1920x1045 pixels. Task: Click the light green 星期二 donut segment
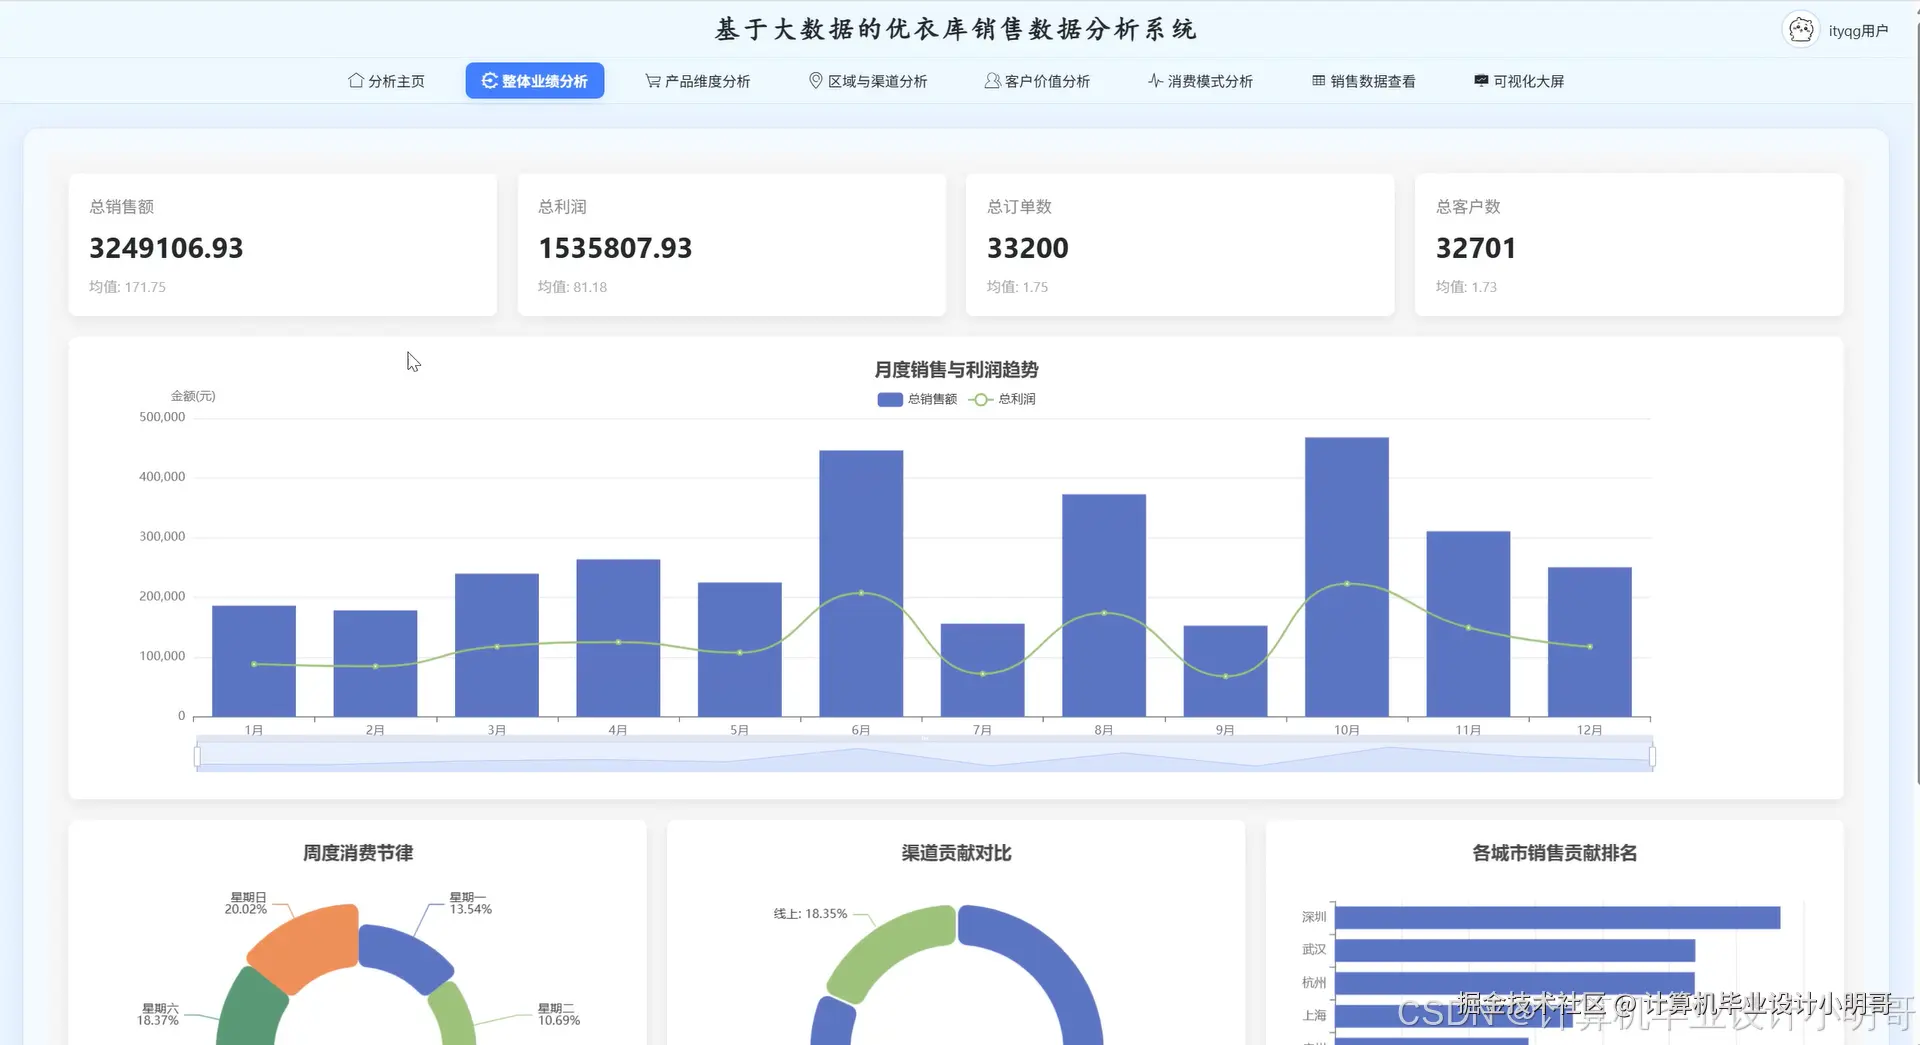point(455,1015)
